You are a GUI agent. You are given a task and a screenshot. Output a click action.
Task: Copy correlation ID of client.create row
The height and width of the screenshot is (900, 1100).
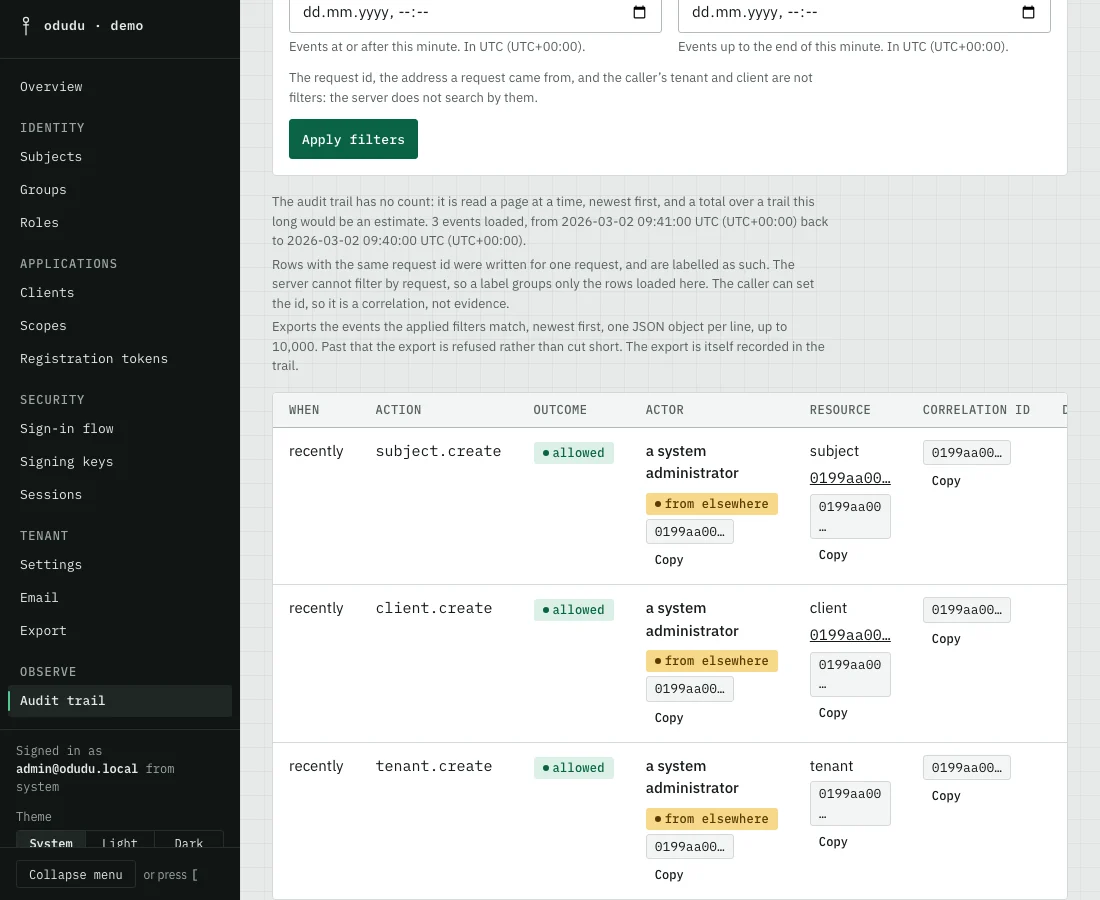(946, 638)
